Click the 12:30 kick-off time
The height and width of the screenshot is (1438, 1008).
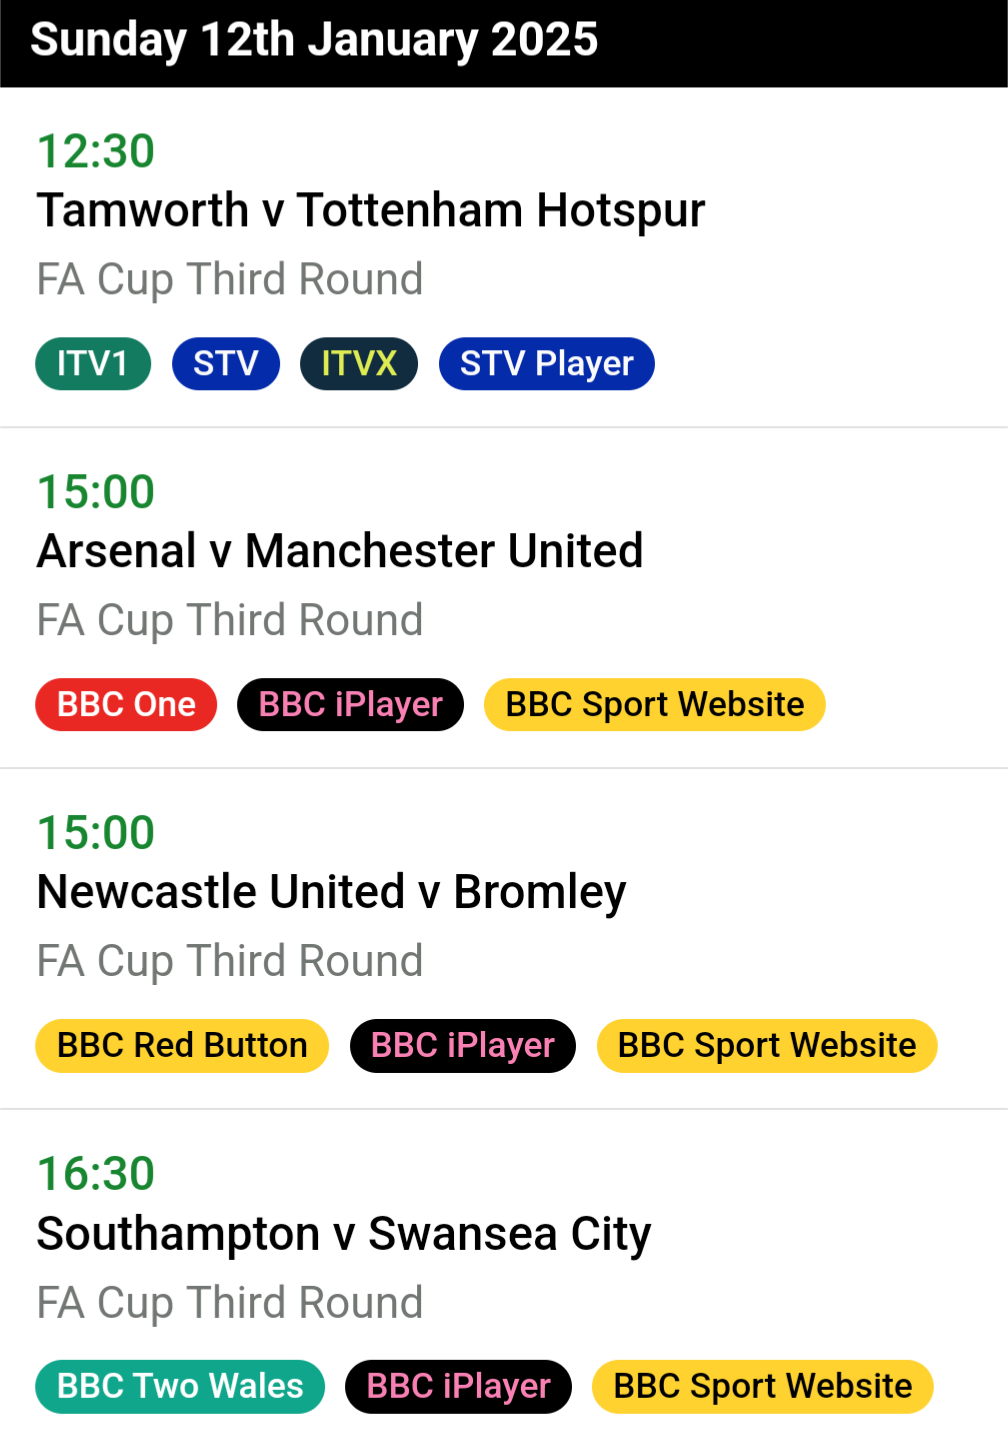[x=96, y=152]
